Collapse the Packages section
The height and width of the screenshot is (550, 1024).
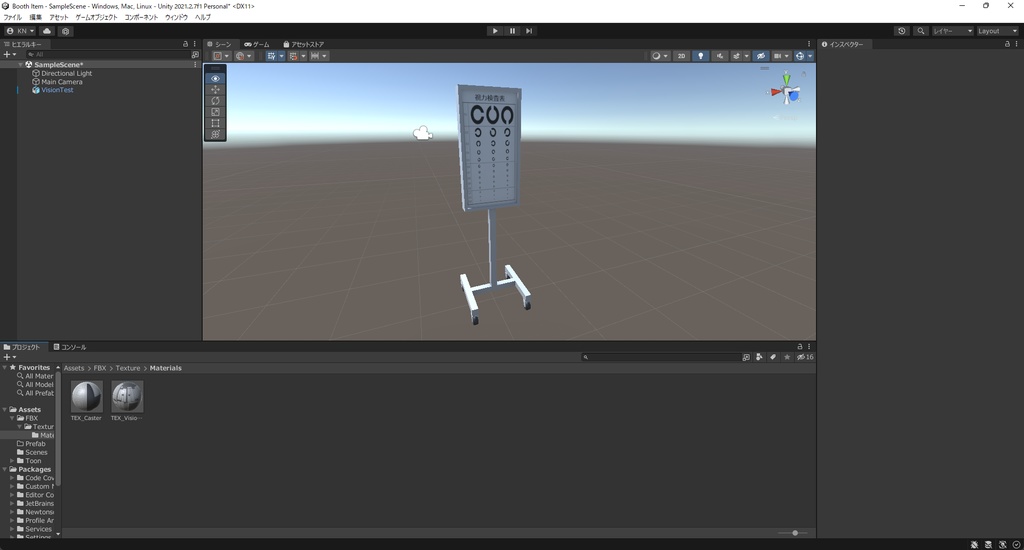point(5,470)
